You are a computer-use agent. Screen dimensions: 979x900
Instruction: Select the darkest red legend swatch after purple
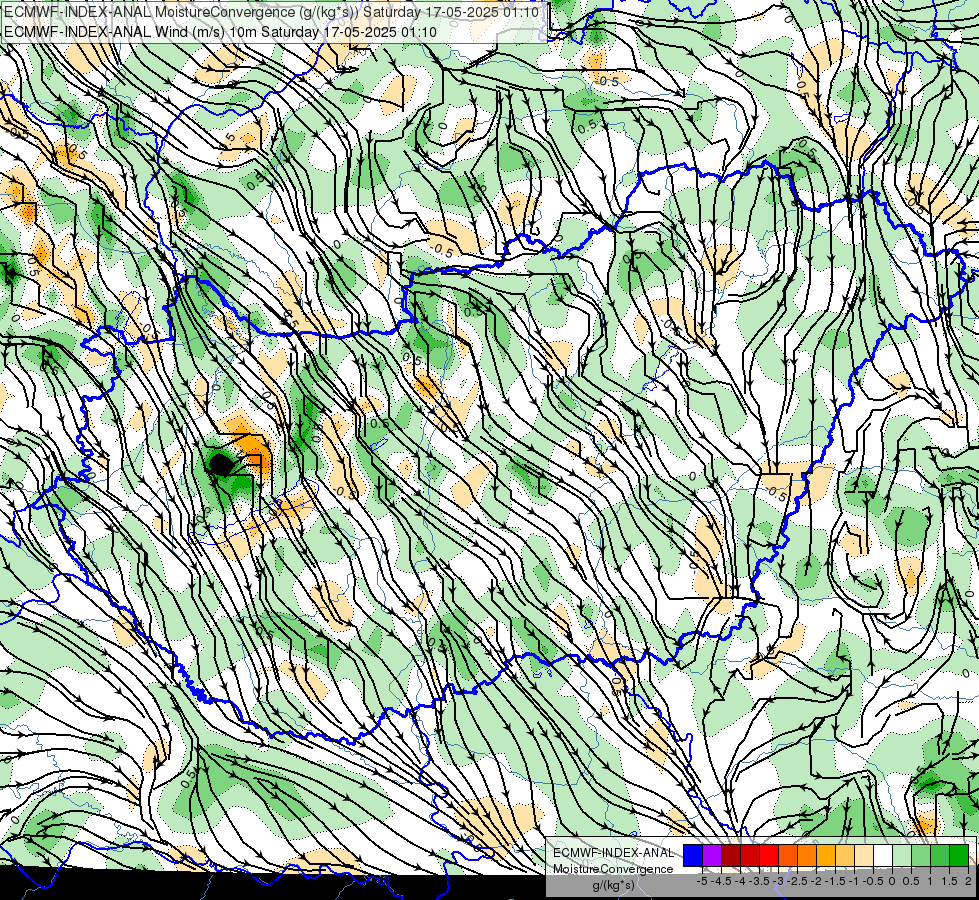[731, 856]
